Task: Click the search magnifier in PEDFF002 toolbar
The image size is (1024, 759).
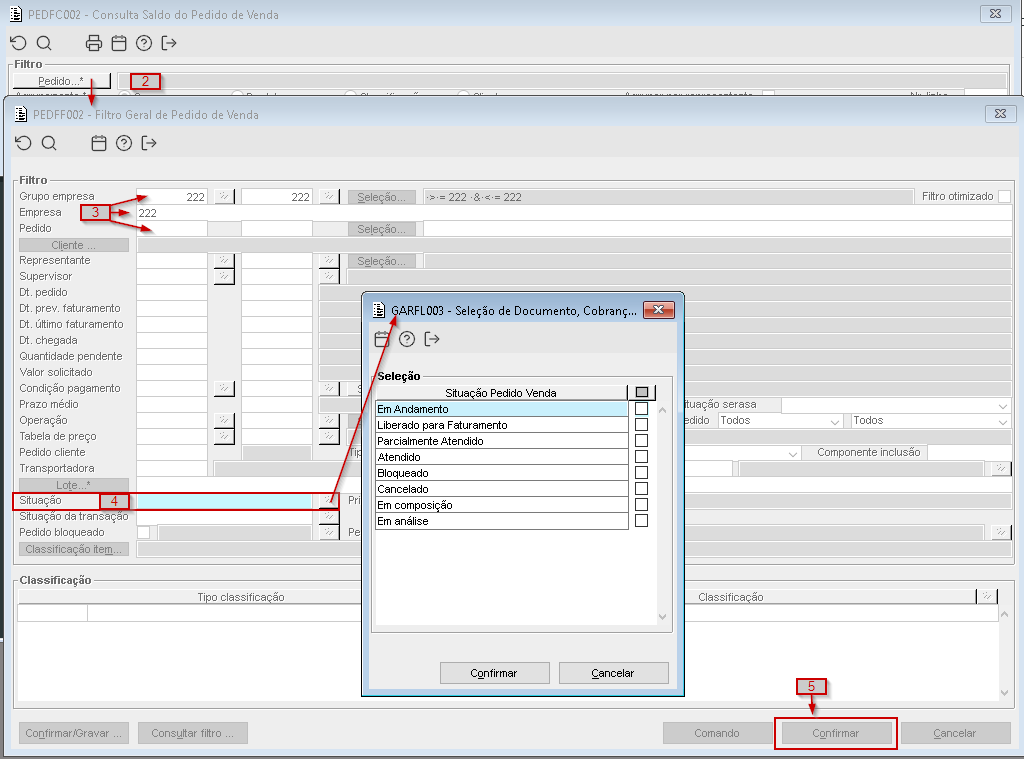Action: (x=49, y=143)
